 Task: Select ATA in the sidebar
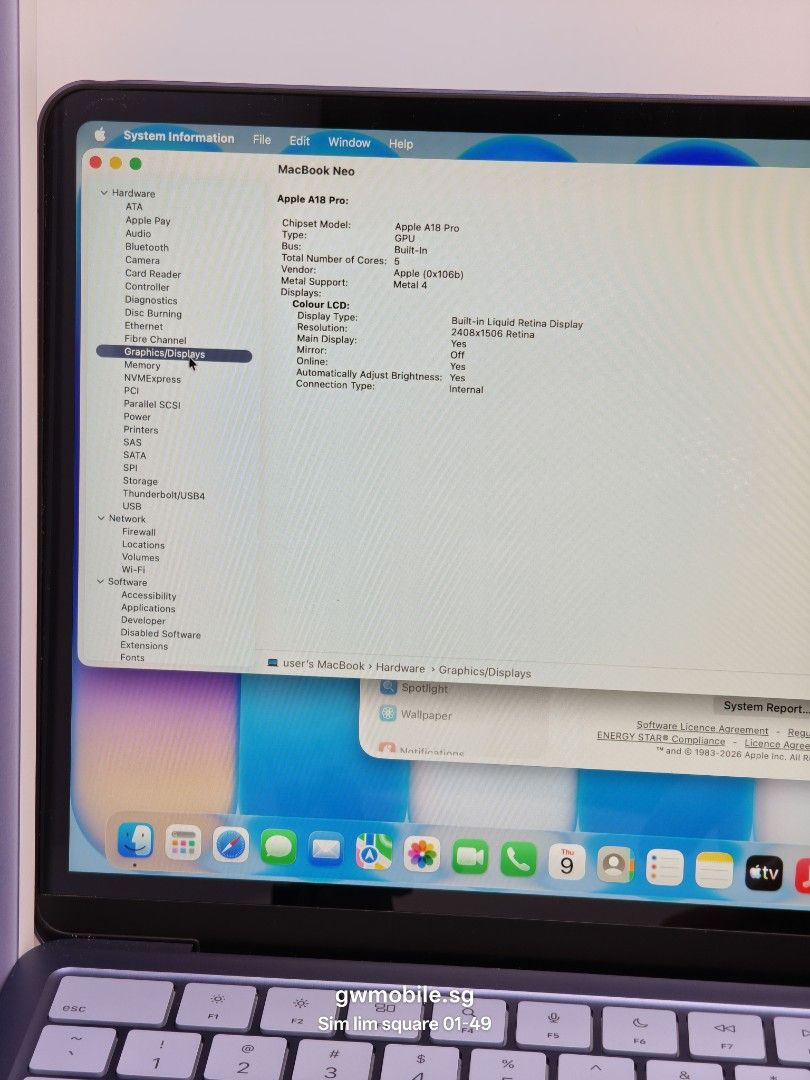point(134,207)
